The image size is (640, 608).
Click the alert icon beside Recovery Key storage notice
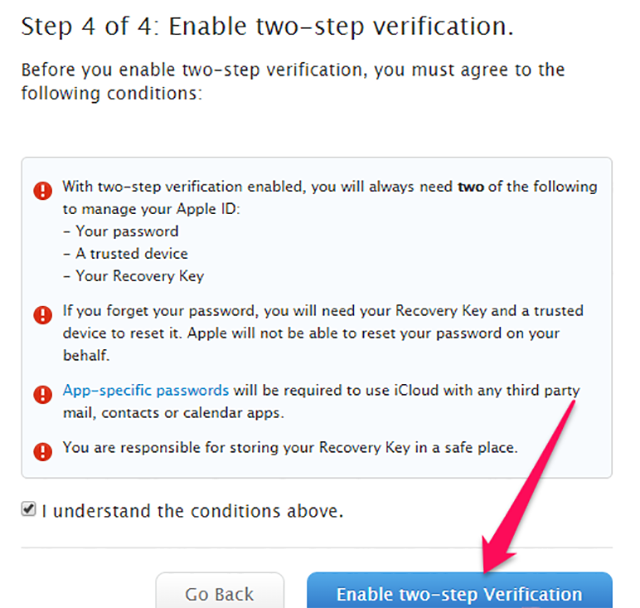tap(42, 451)
